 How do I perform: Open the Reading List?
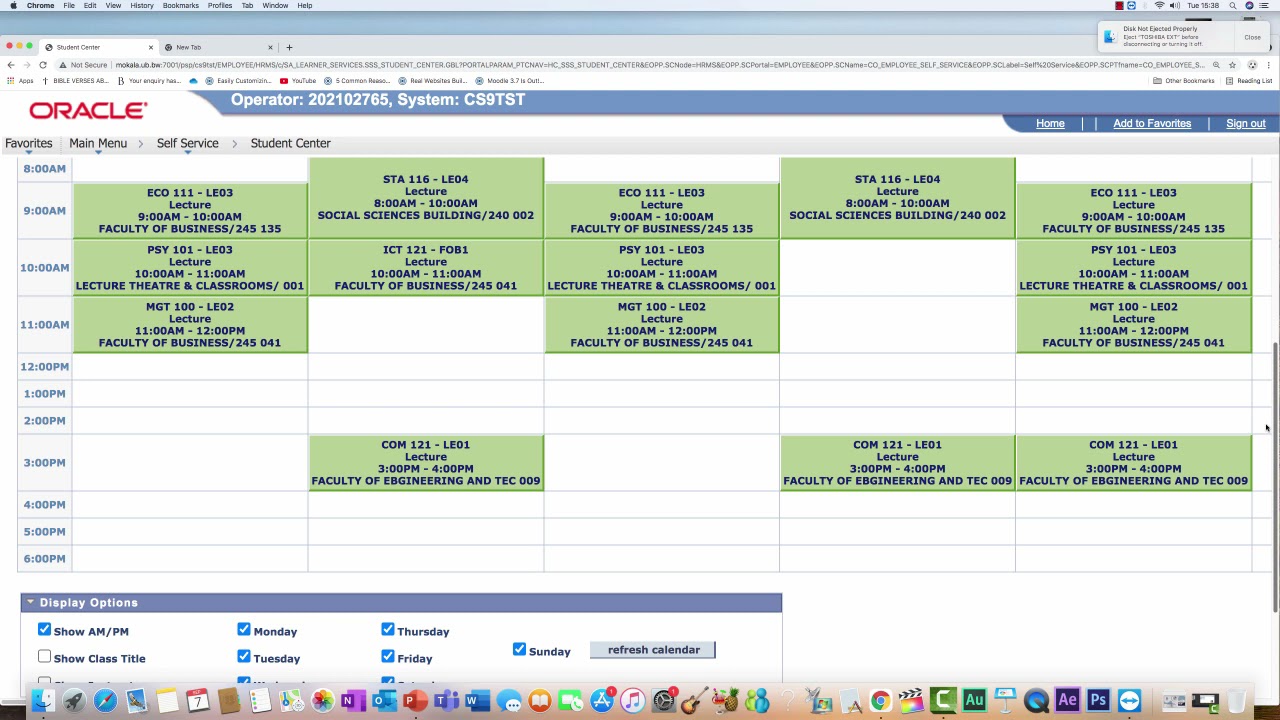point(1249,81)
